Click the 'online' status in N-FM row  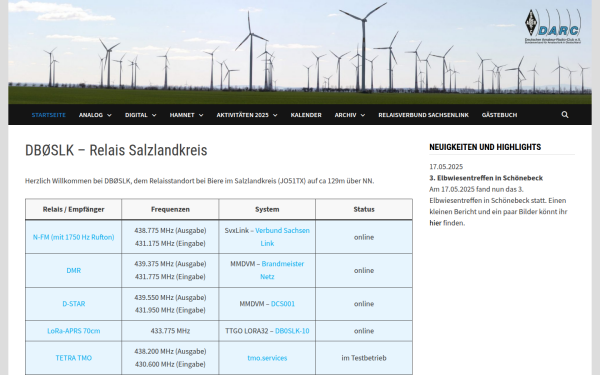tap(364, 237)
